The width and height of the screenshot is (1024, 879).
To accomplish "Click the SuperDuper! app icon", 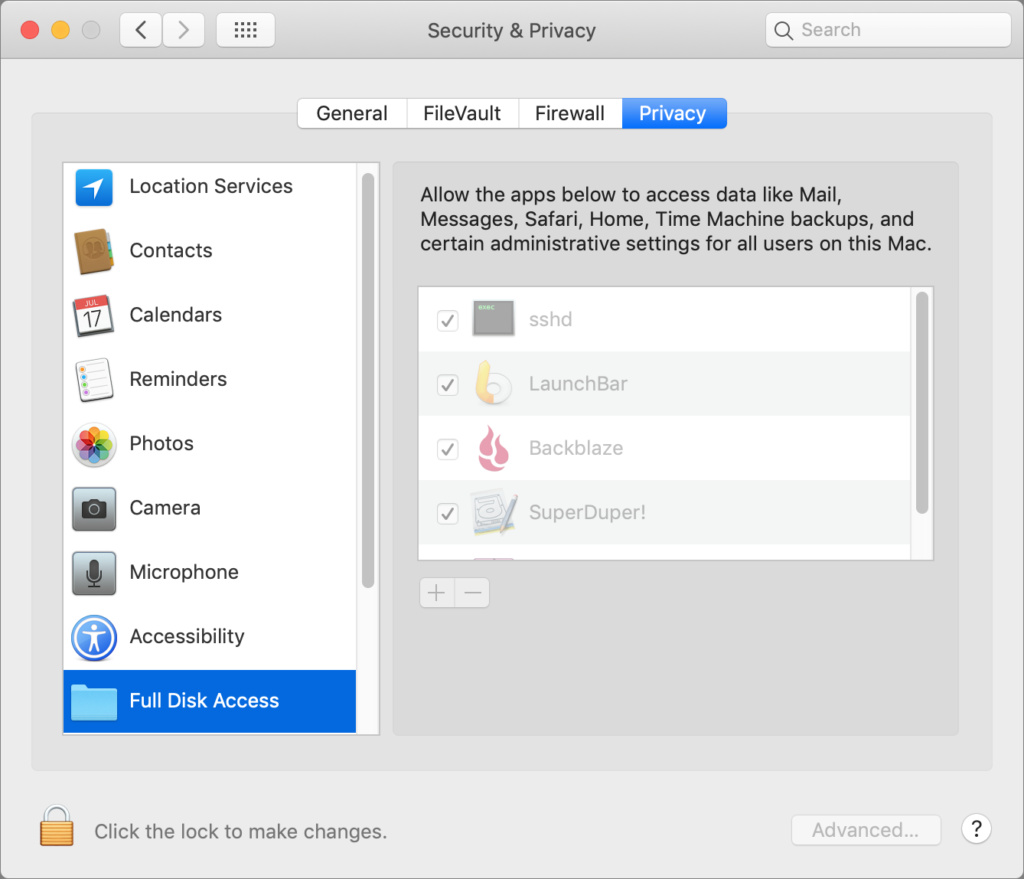I will [x=494, y=513].
